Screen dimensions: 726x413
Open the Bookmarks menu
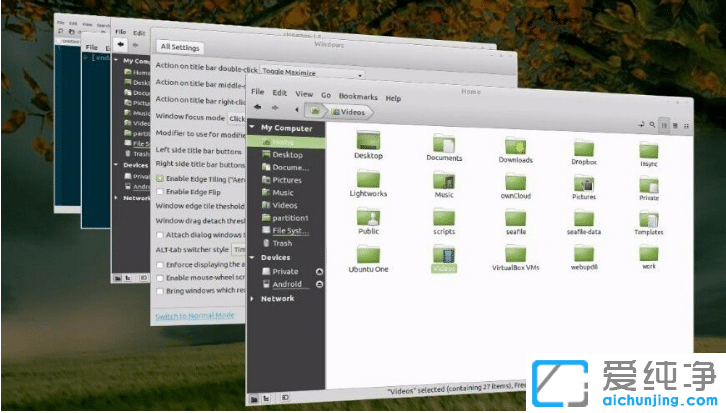(357, 98)
